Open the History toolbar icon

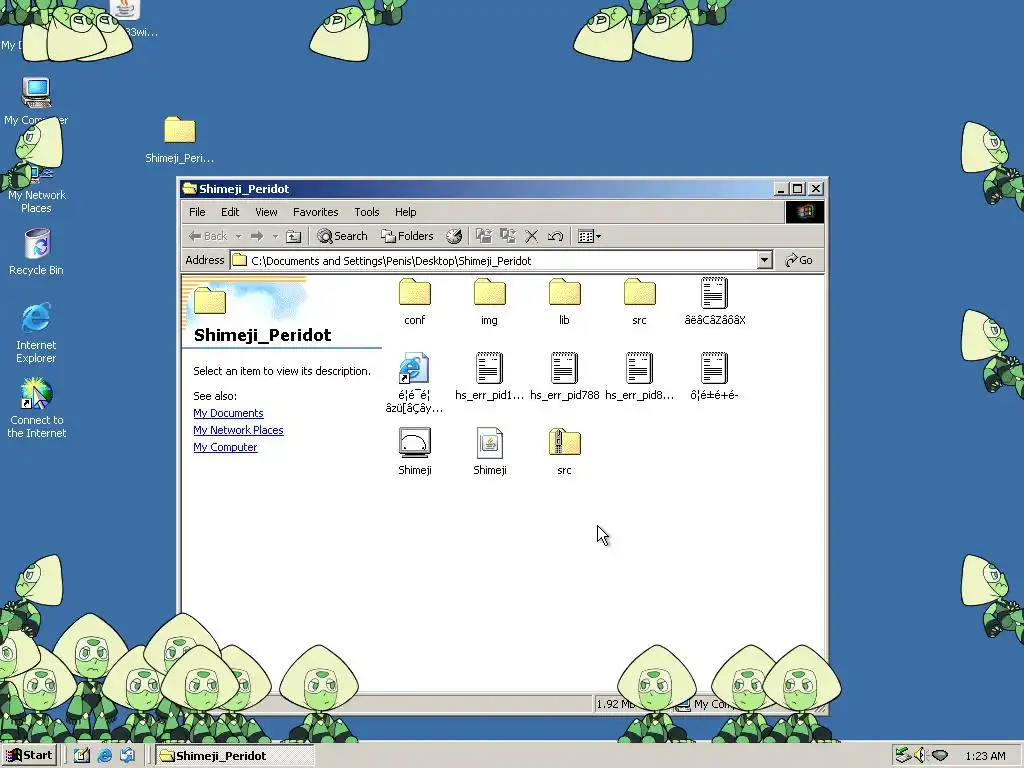454,236
